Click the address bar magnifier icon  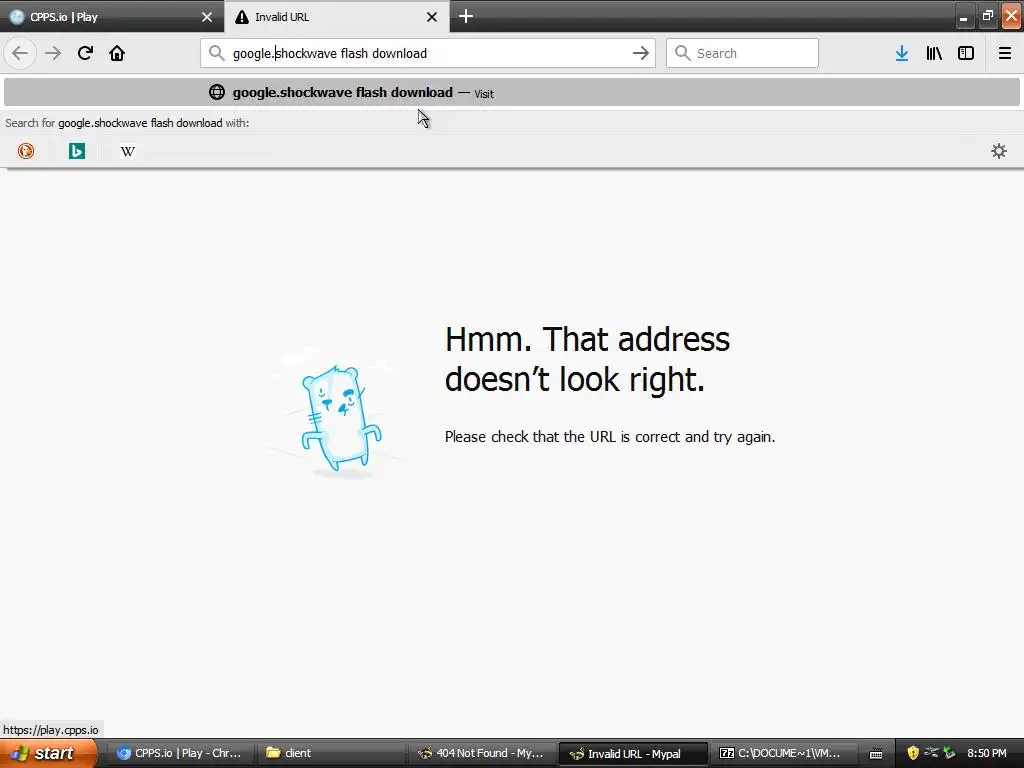[217, 53]
